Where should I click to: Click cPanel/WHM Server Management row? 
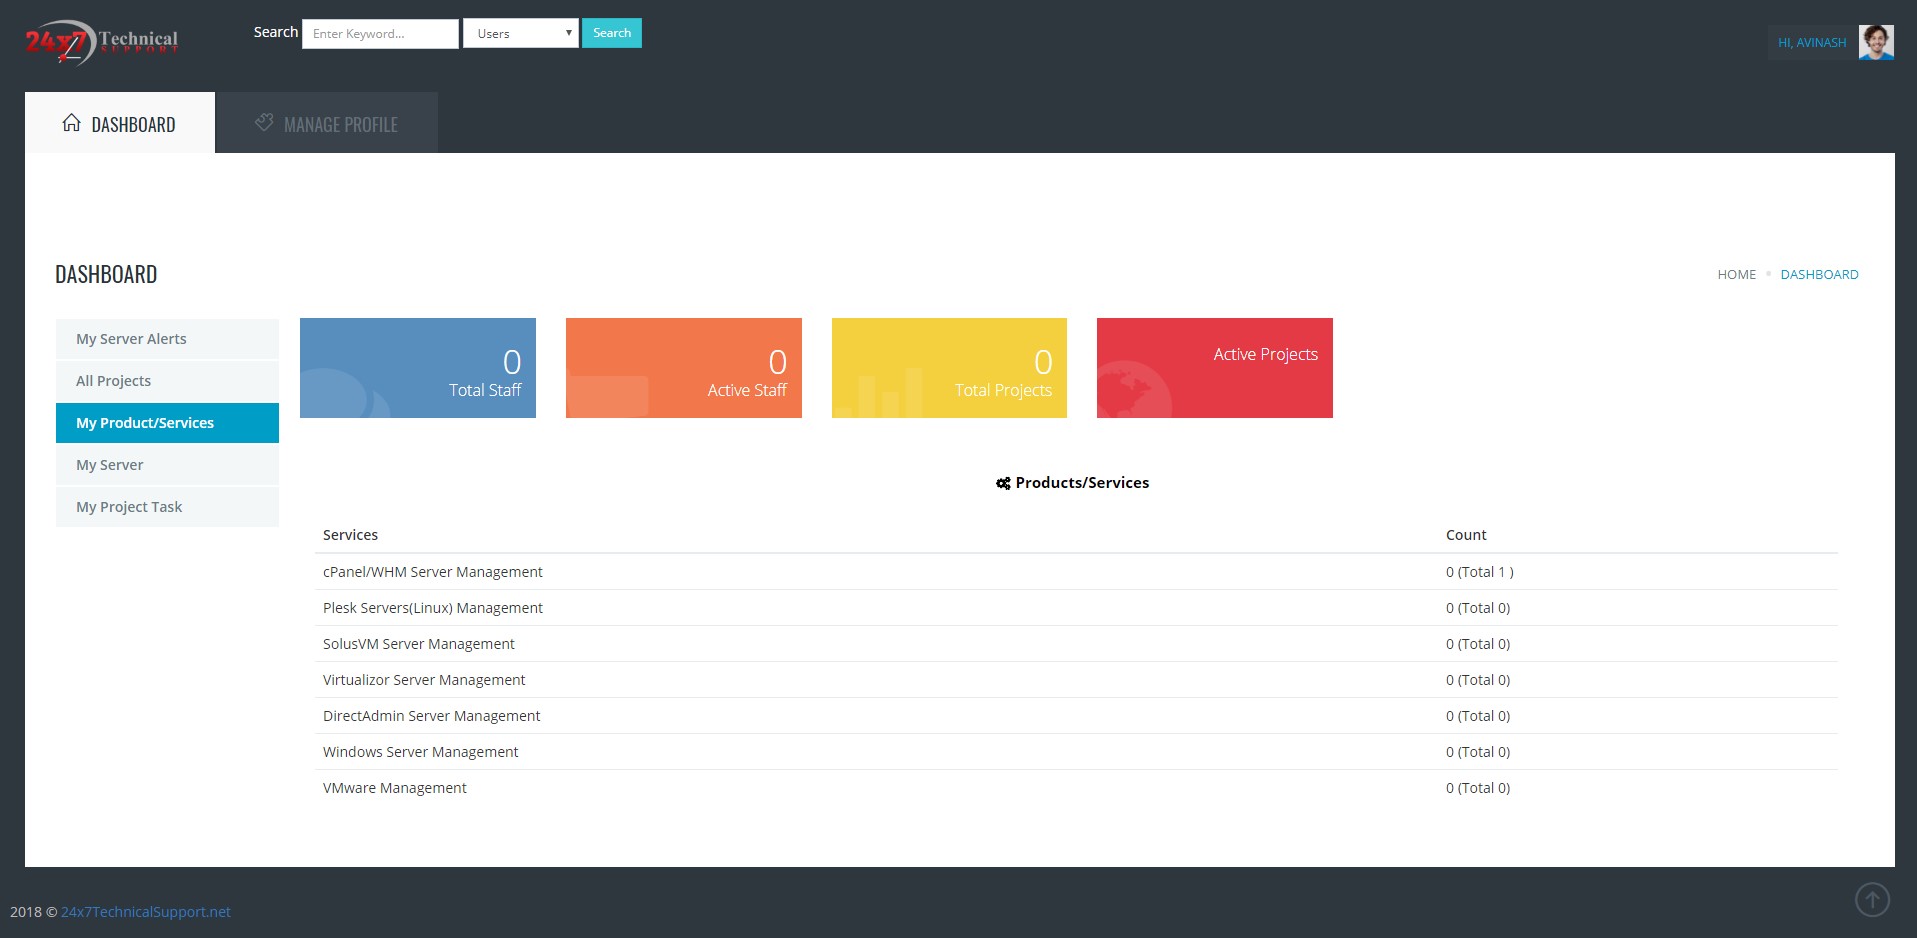1076,572
